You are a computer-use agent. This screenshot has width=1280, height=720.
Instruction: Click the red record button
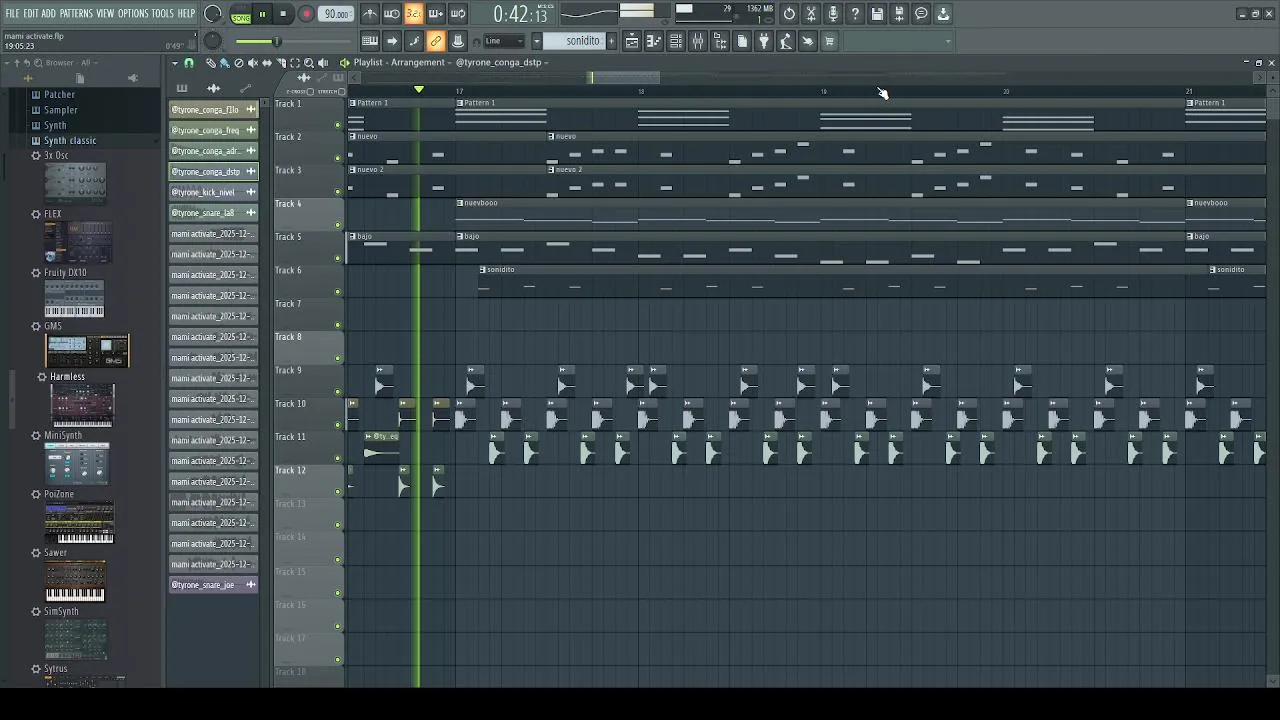point(307,14)
